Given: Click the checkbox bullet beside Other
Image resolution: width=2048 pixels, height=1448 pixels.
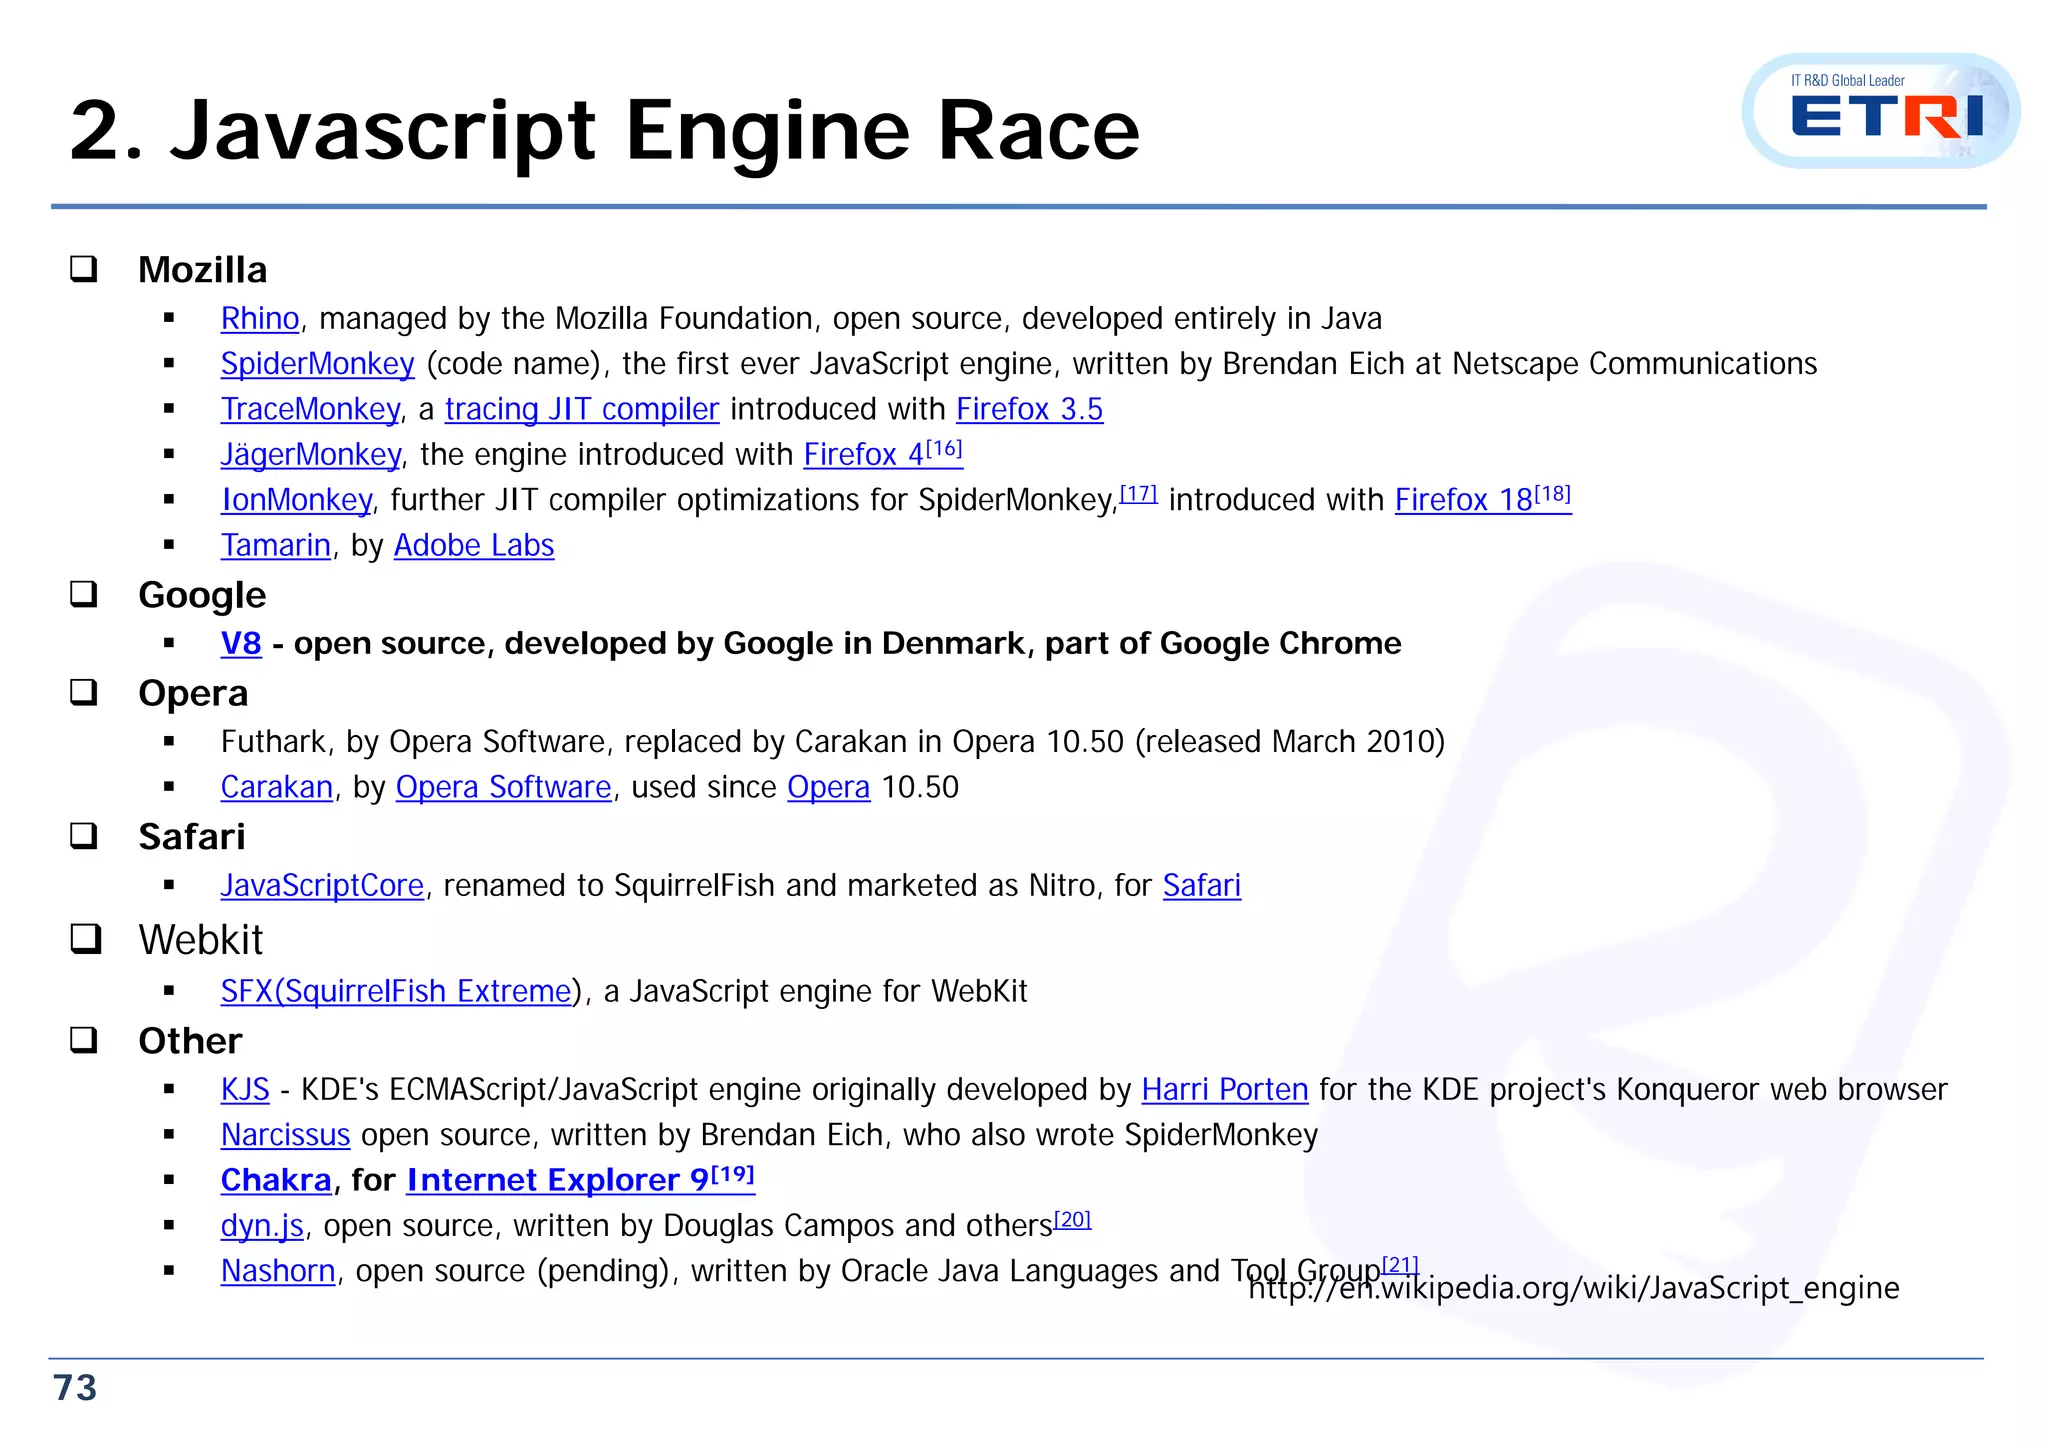Looking at the screenshot, I should coord(84,1040).
